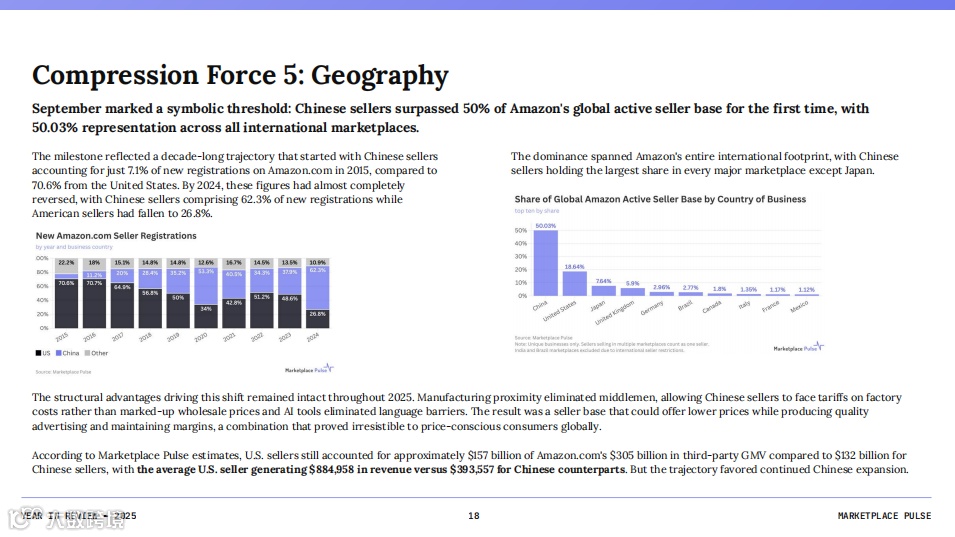The image size is (955, 537).
Task: Click the 2.96% Germany value label
Action: click(x=661, y=287)
